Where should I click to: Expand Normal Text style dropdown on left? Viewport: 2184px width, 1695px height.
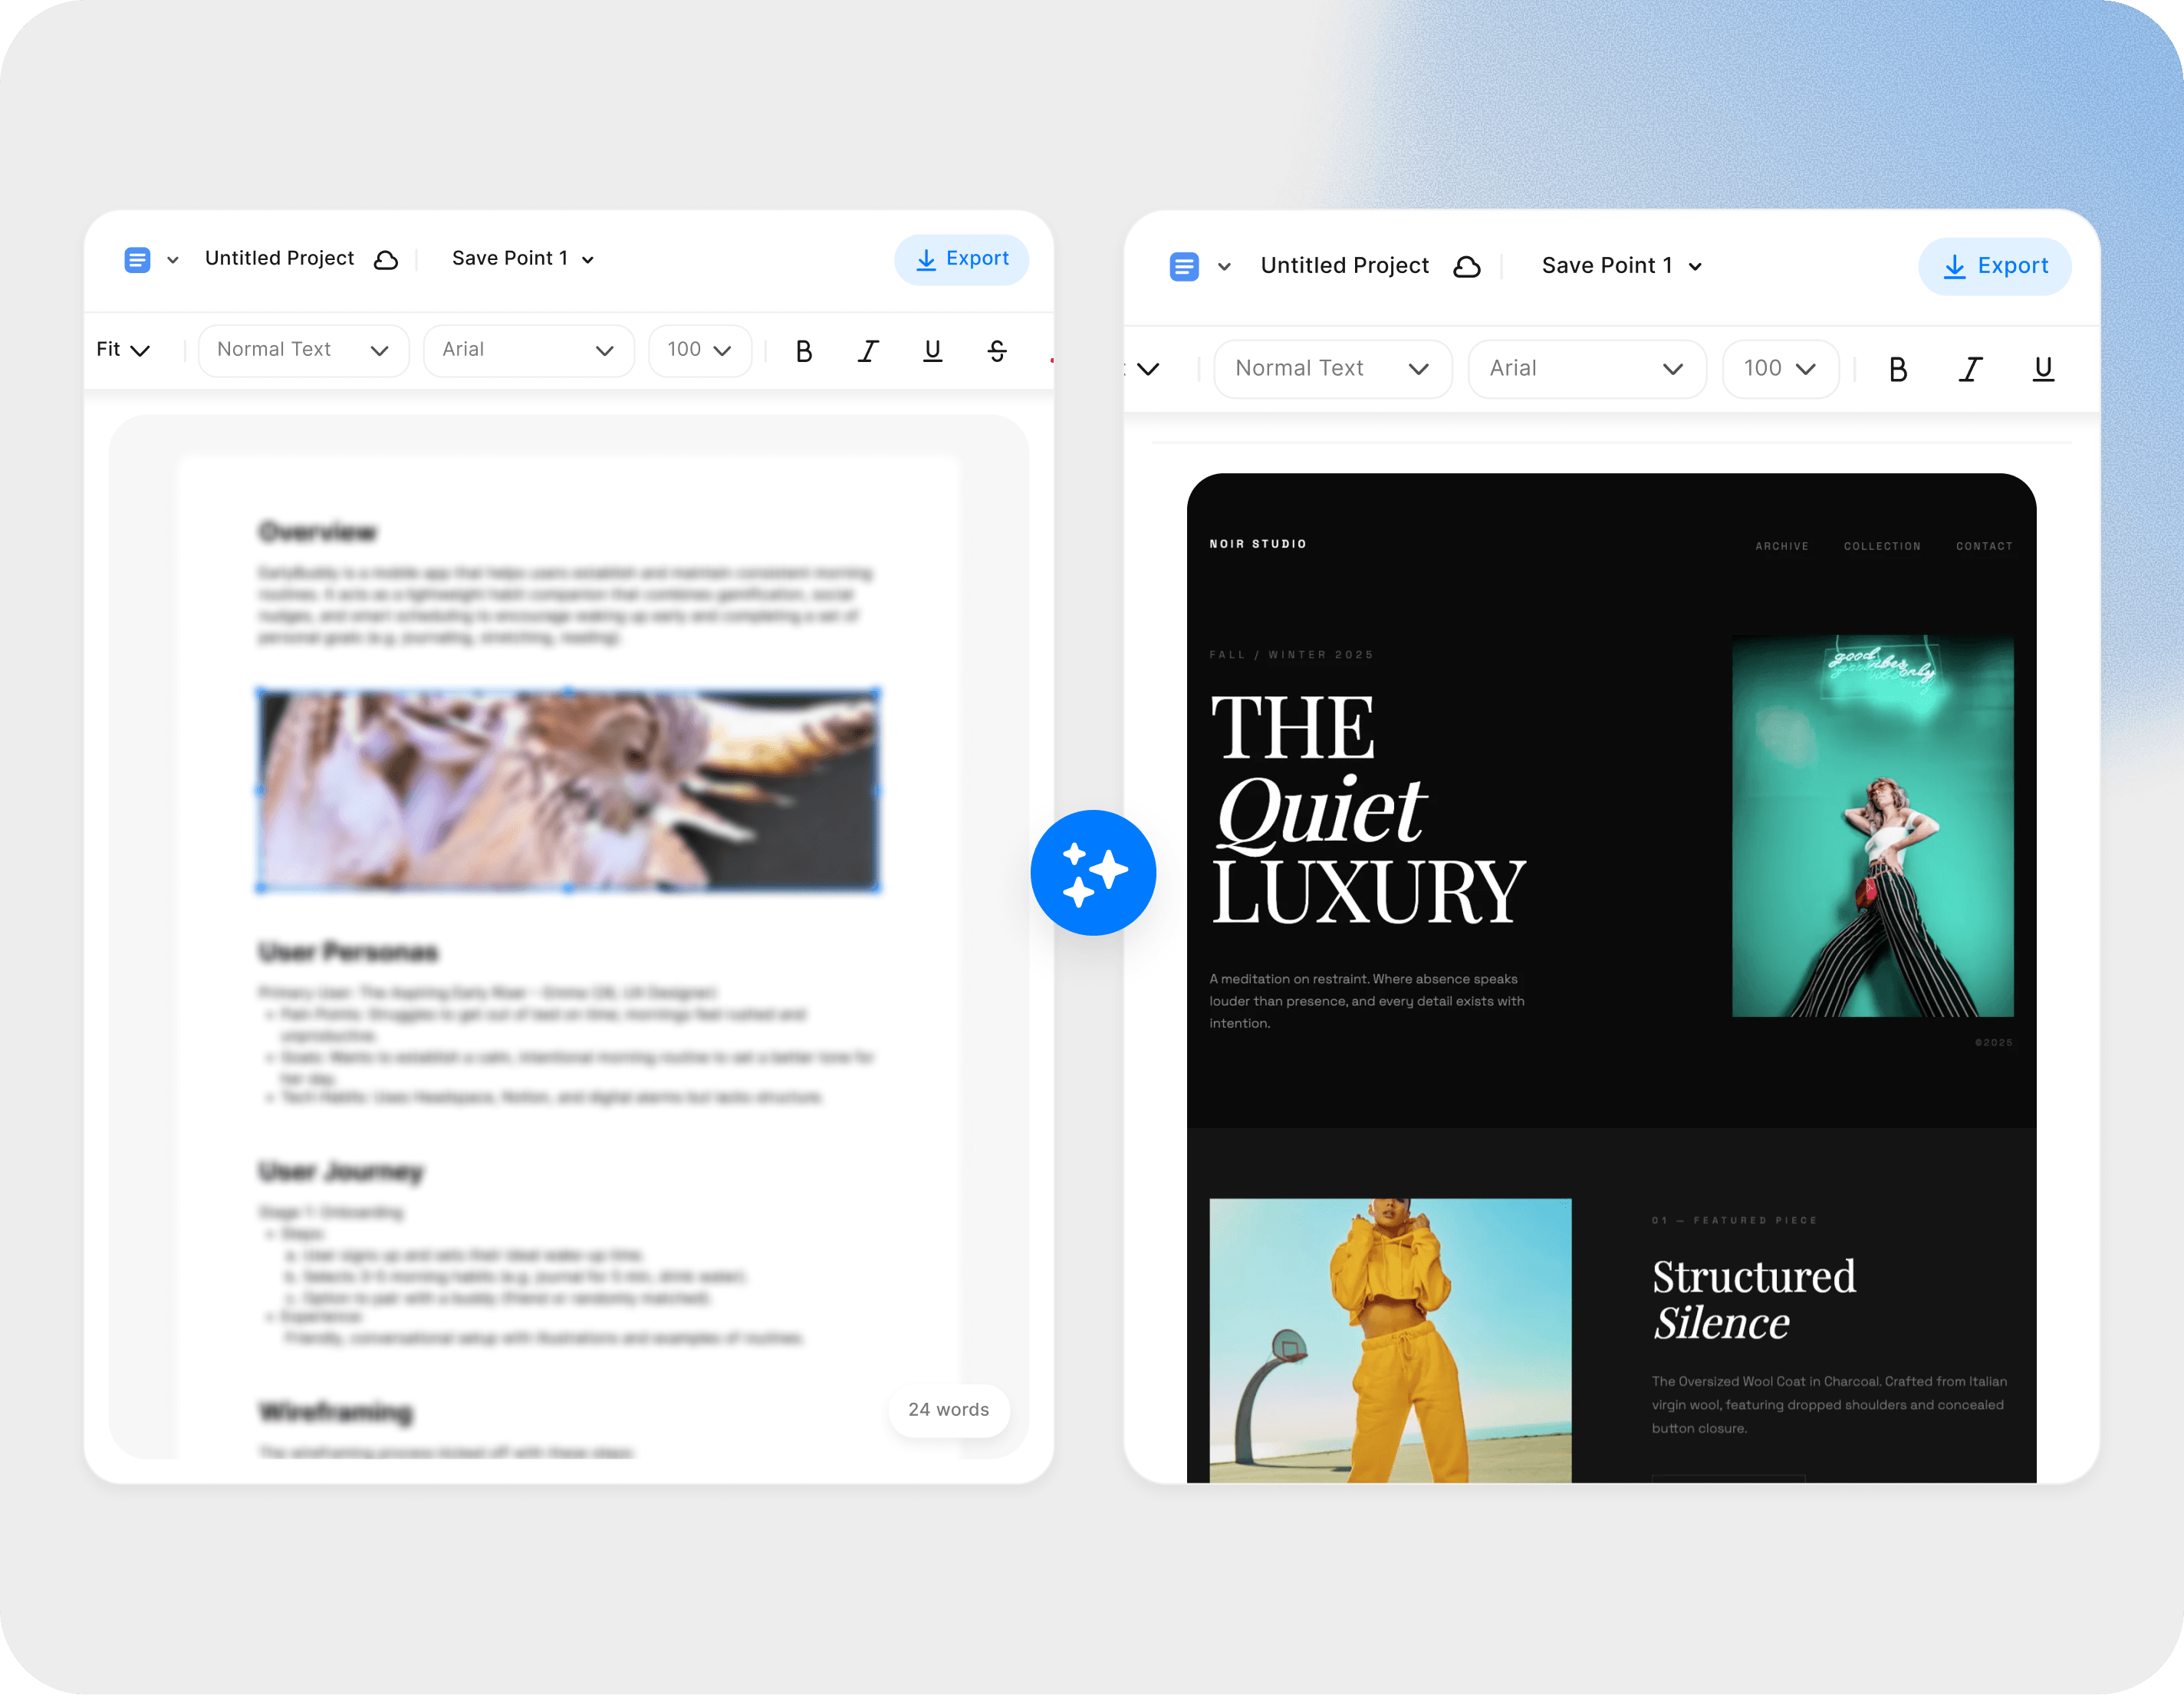pos(303,350)
